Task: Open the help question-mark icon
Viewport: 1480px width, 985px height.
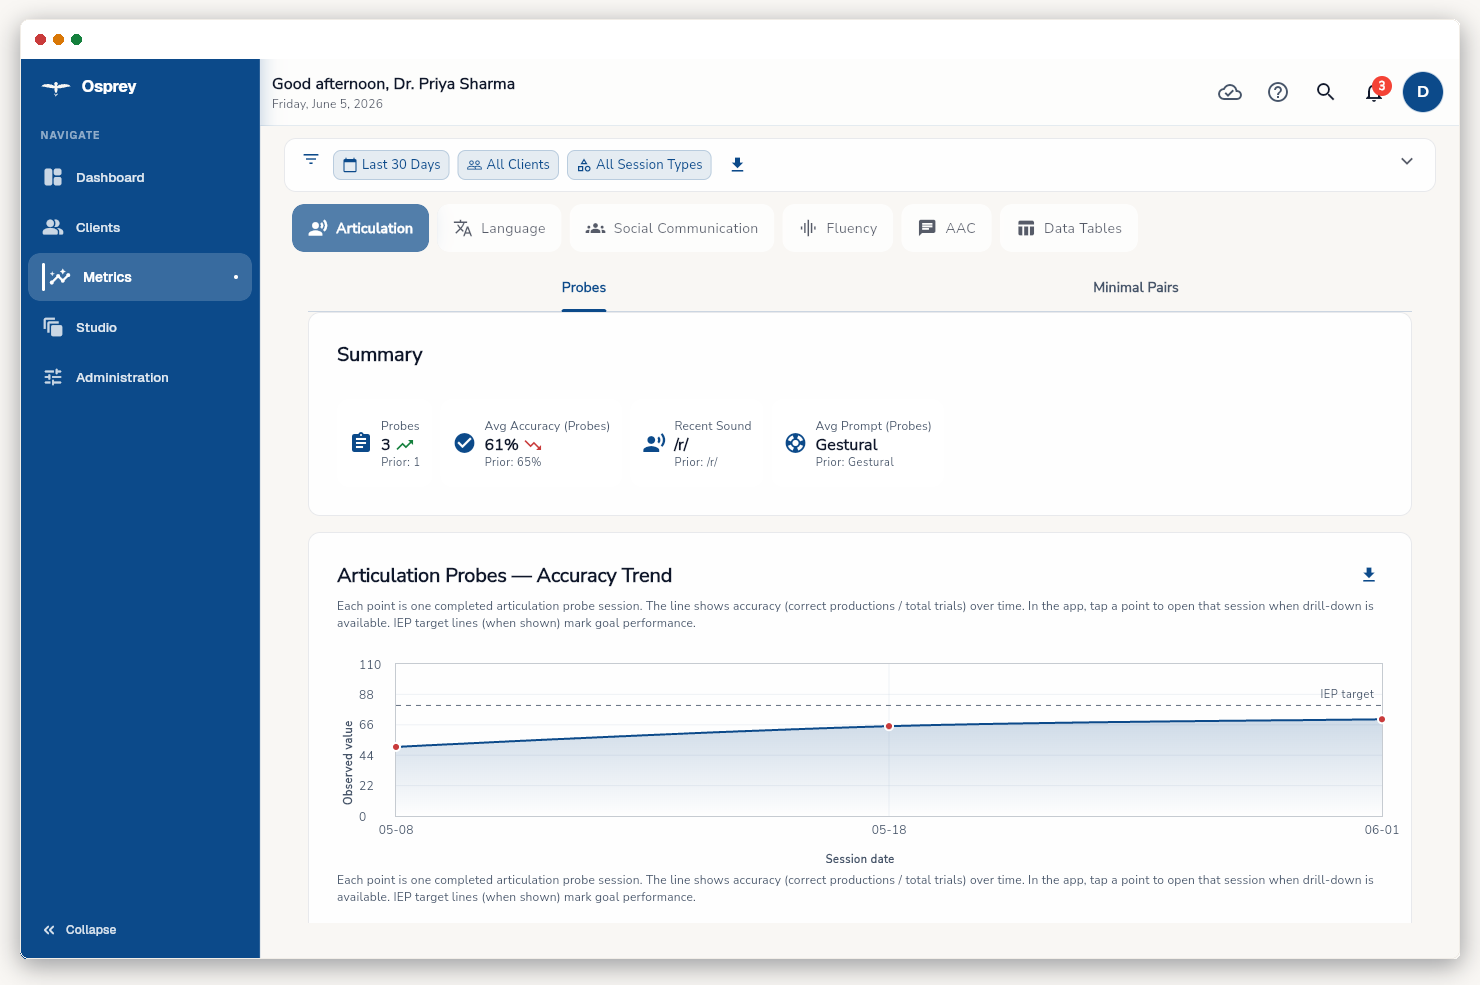Action: point(1278,92)
